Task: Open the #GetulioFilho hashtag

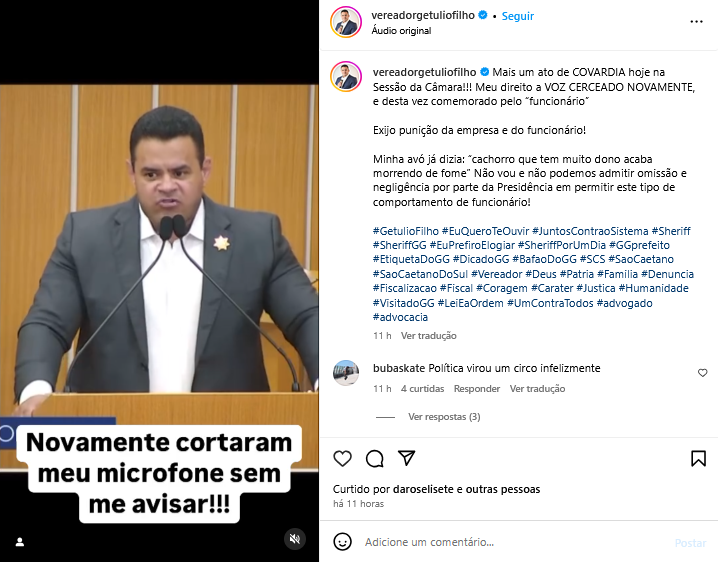Action: [x=406, y=231]
